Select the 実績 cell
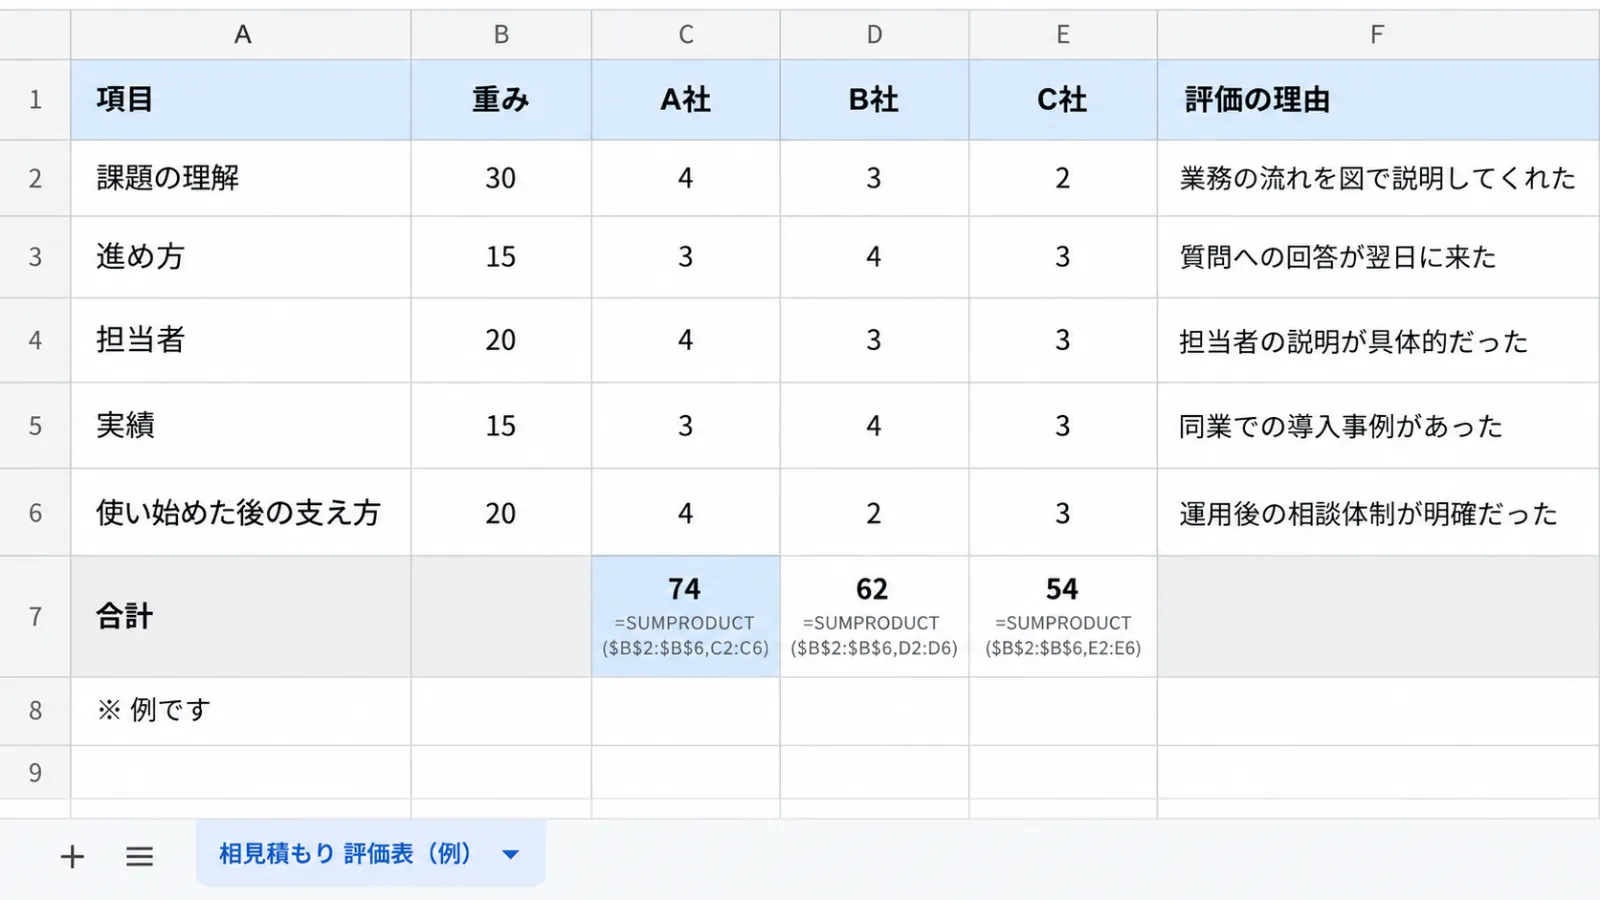1600x900 pixels. tap(241, 425)
